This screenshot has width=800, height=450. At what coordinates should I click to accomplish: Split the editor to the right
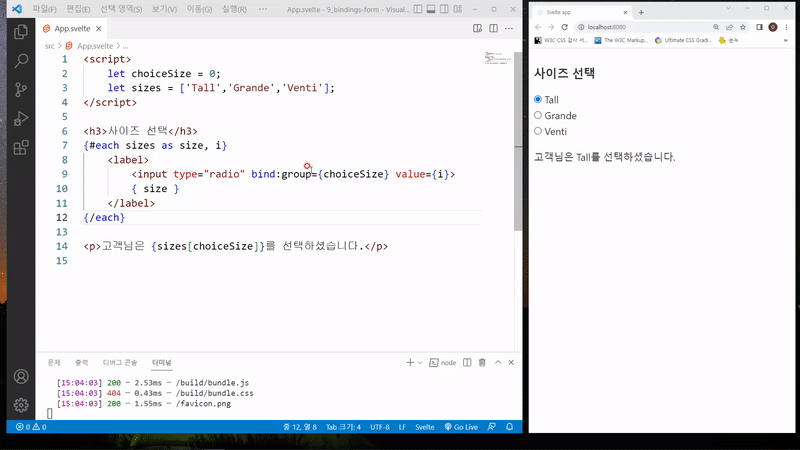point(493,29)
